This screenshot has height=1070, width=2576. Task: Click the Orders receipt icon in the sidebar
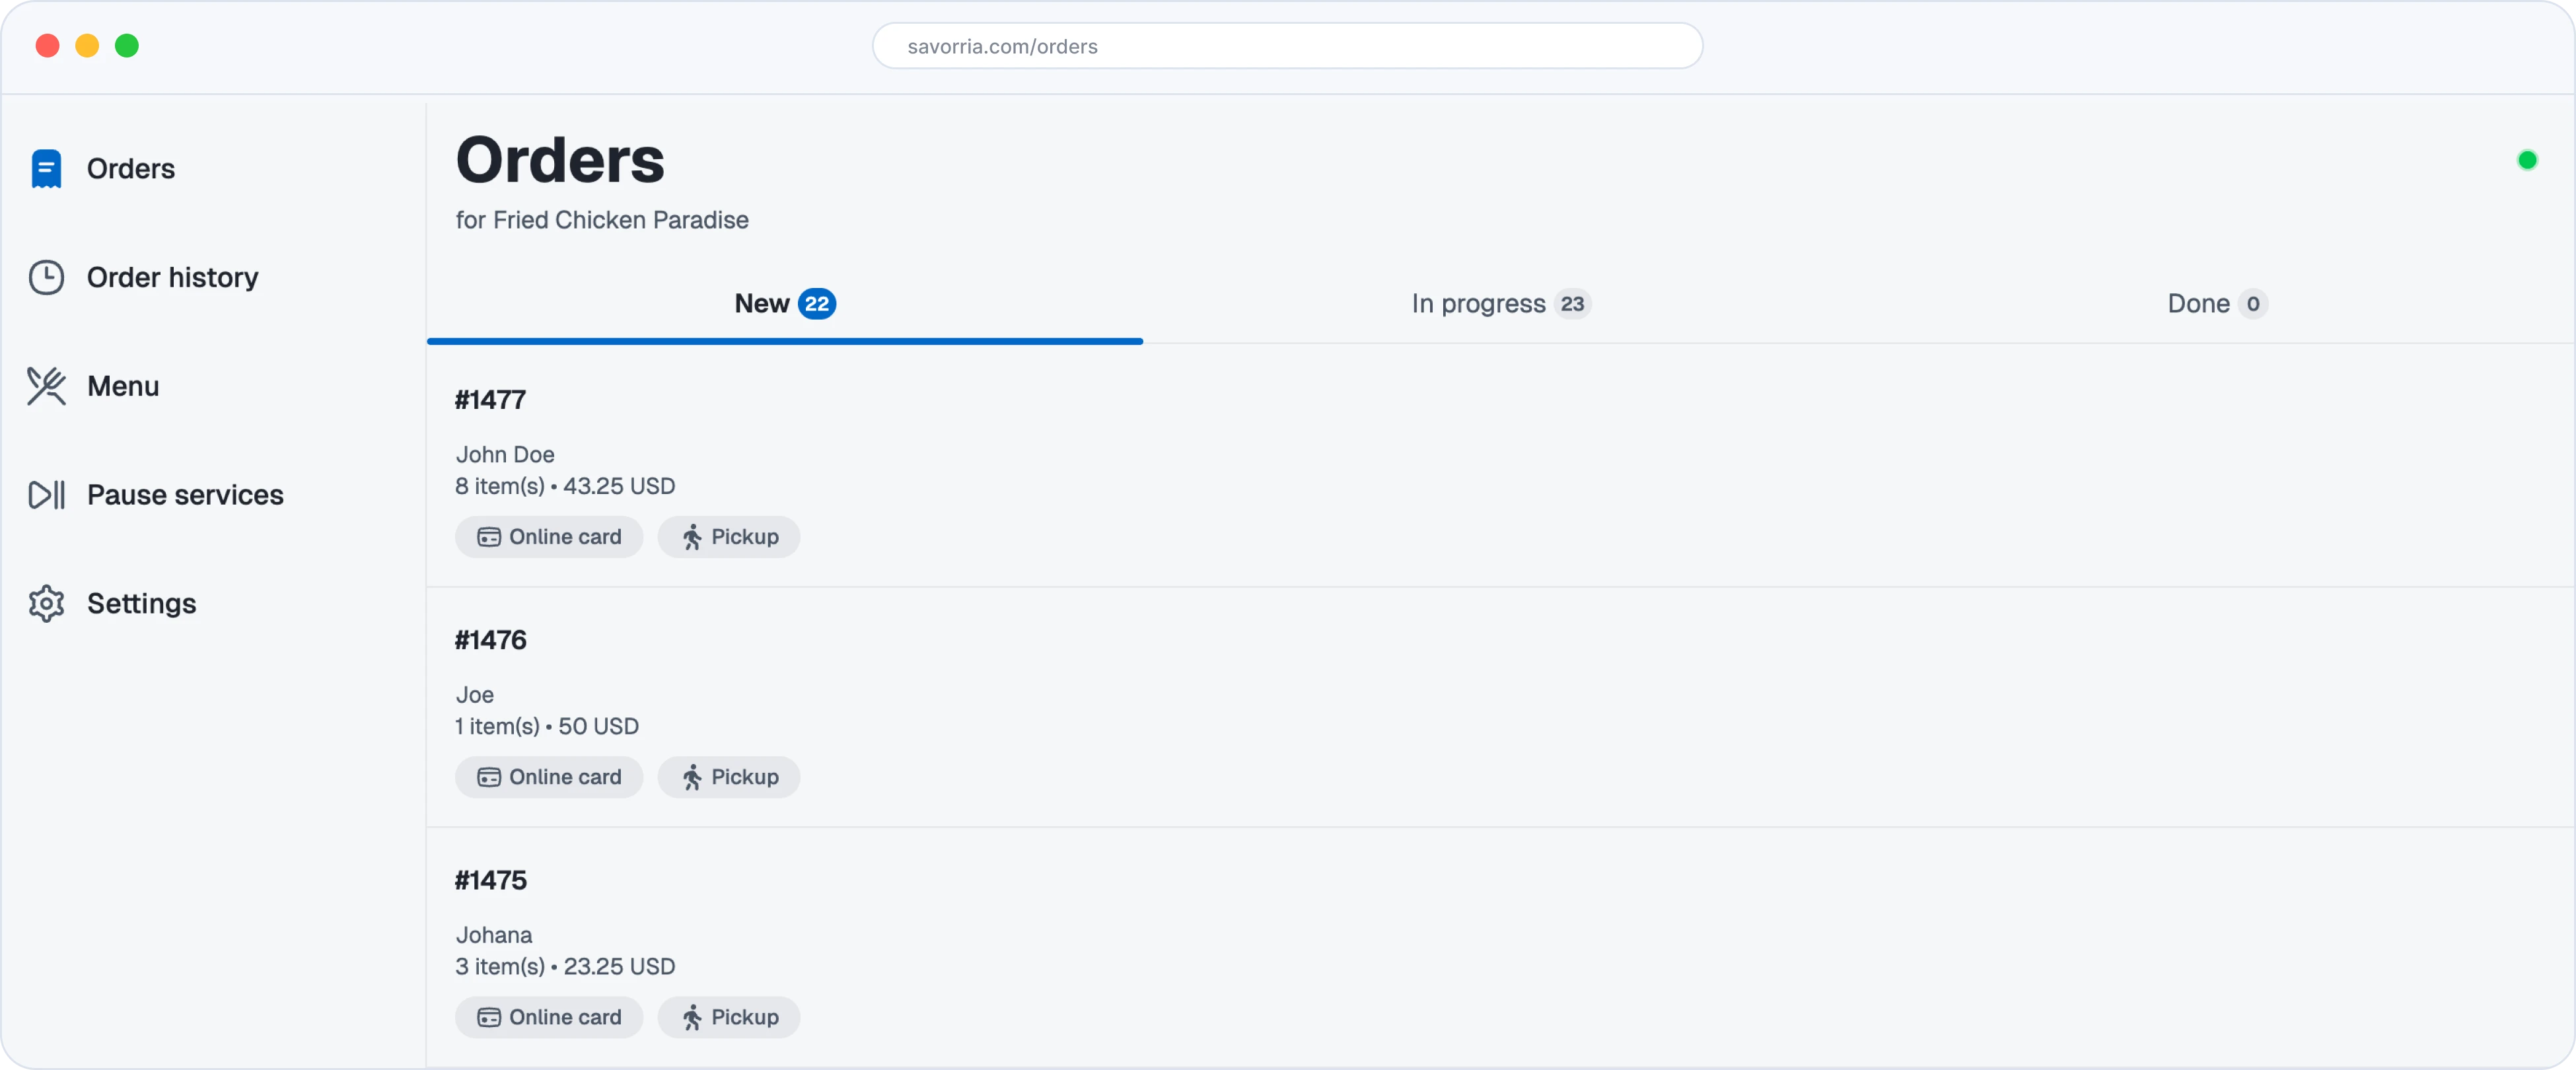46,168
